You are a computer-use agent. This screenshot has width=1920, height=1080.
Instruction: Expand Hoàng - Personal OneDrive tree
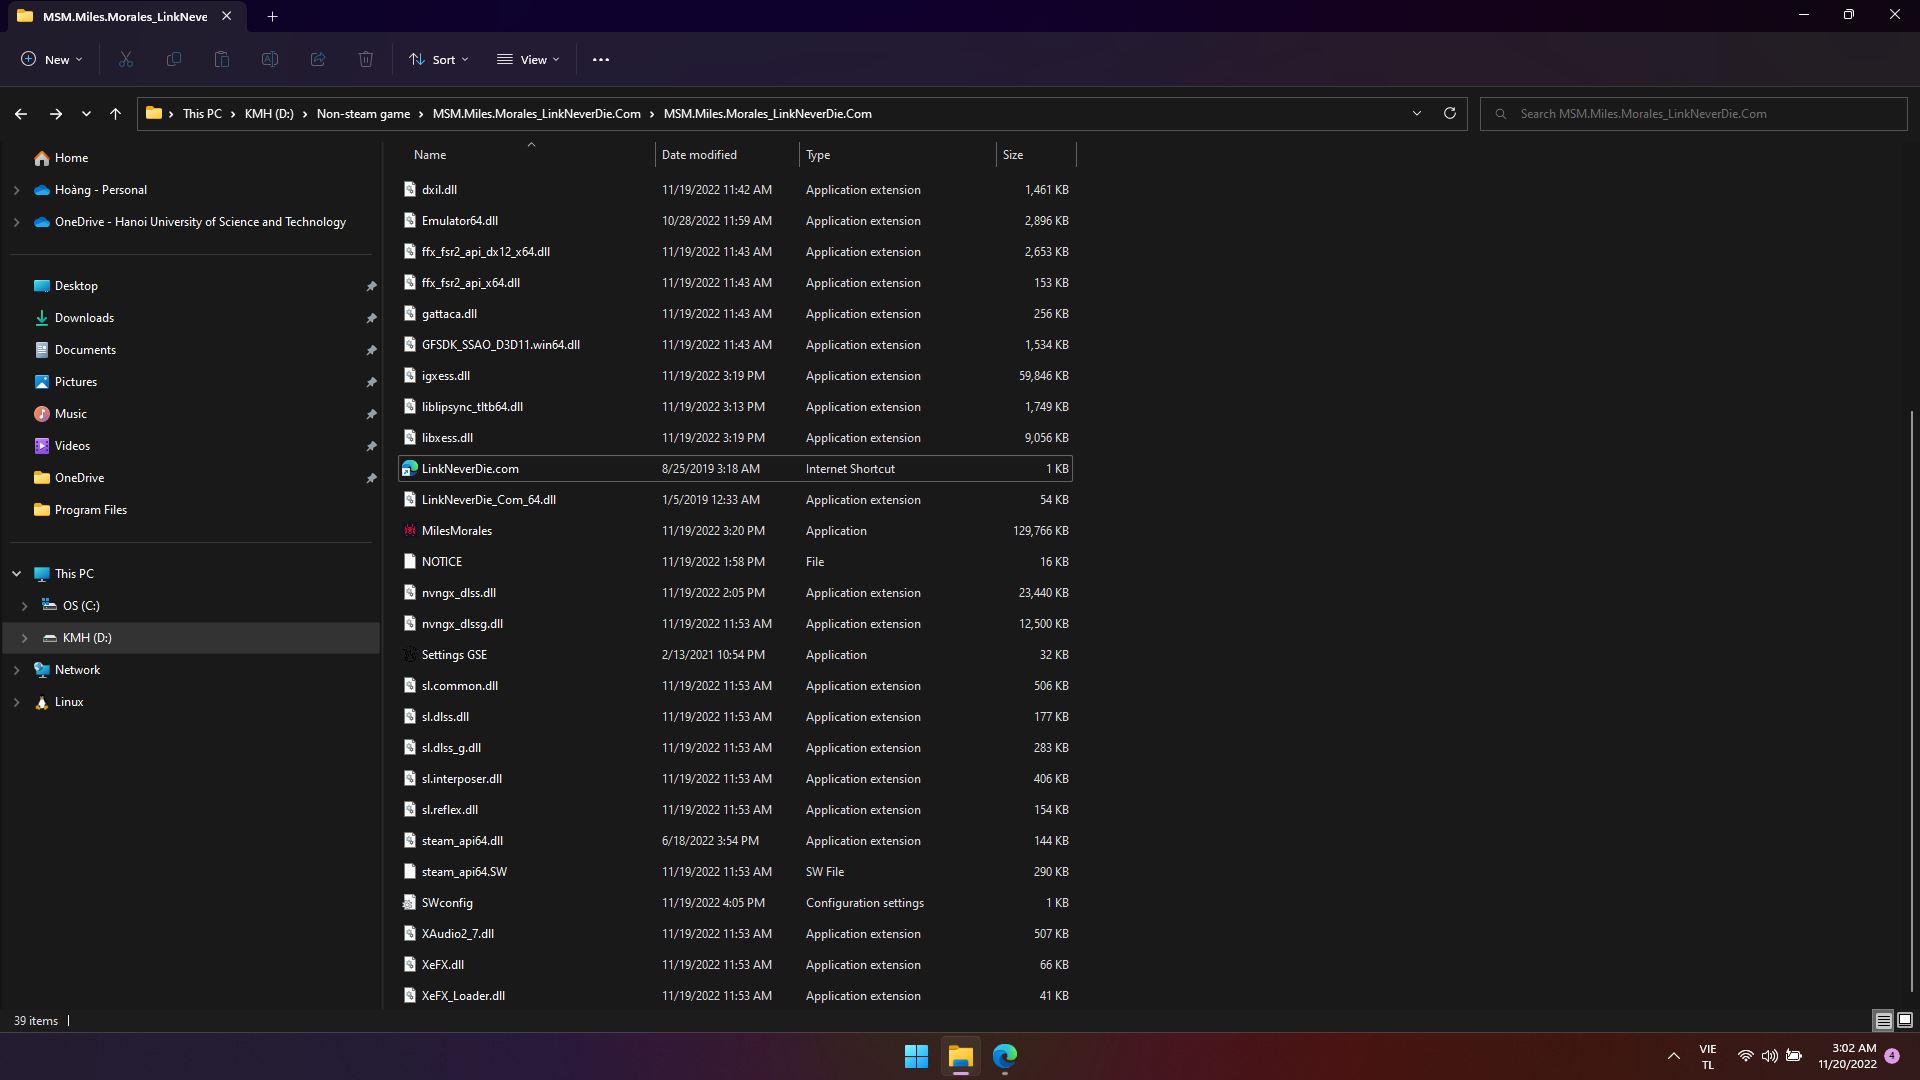(16, 190)
